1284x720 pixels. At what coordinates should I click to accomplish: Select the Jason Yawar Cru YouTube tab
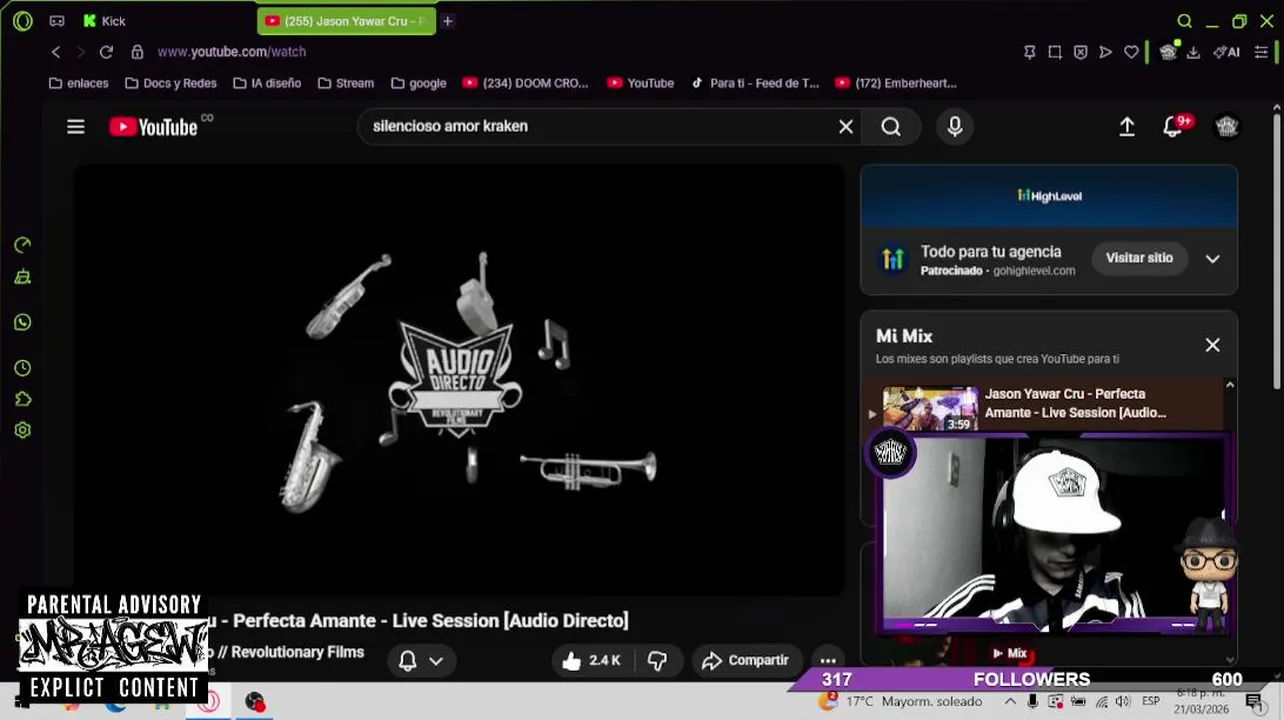(x=347, y=21)
